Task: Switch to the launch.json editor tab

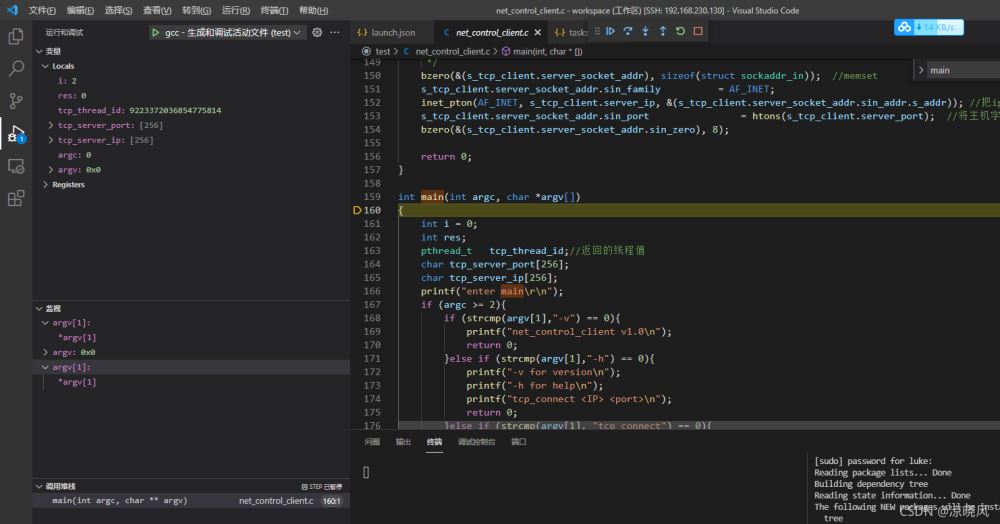Action: (x=392, y=33)
